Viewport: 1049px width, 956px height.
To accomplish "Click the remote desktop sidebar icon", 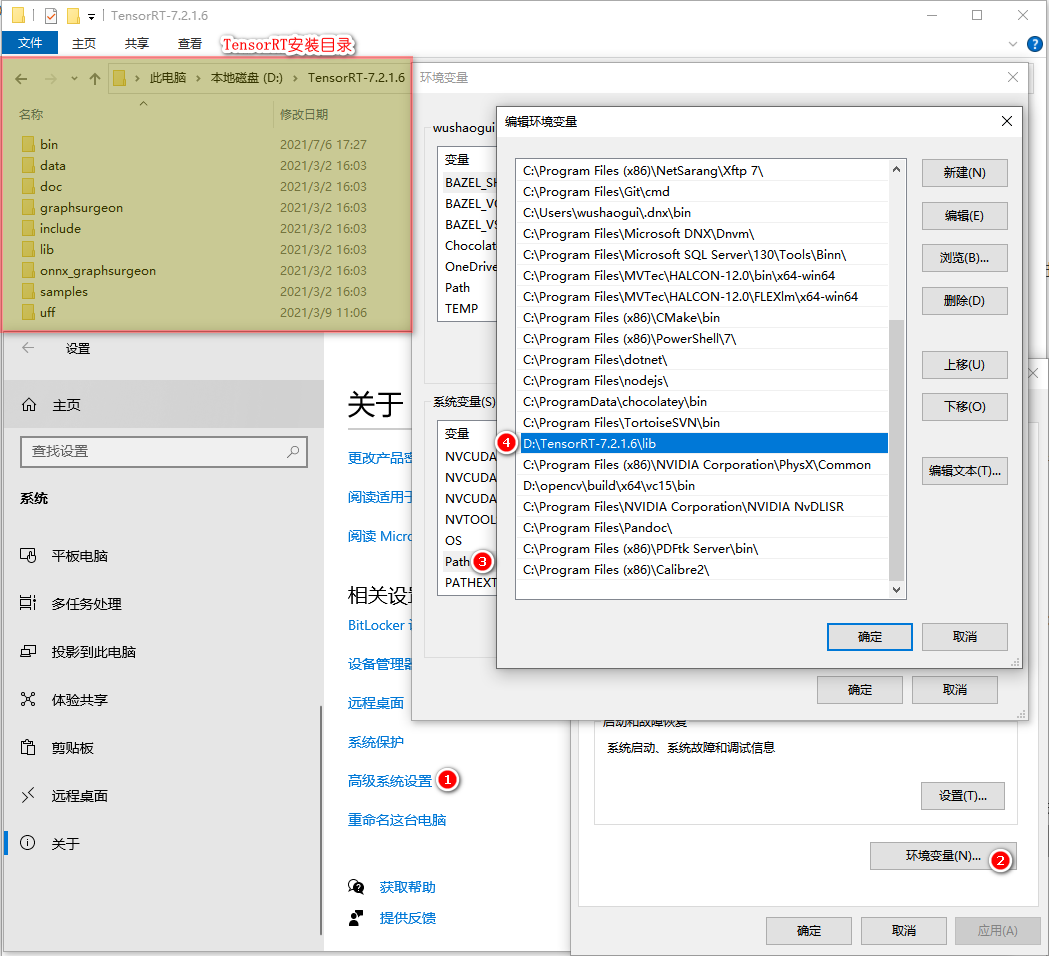I will click(x=28, y=796).
